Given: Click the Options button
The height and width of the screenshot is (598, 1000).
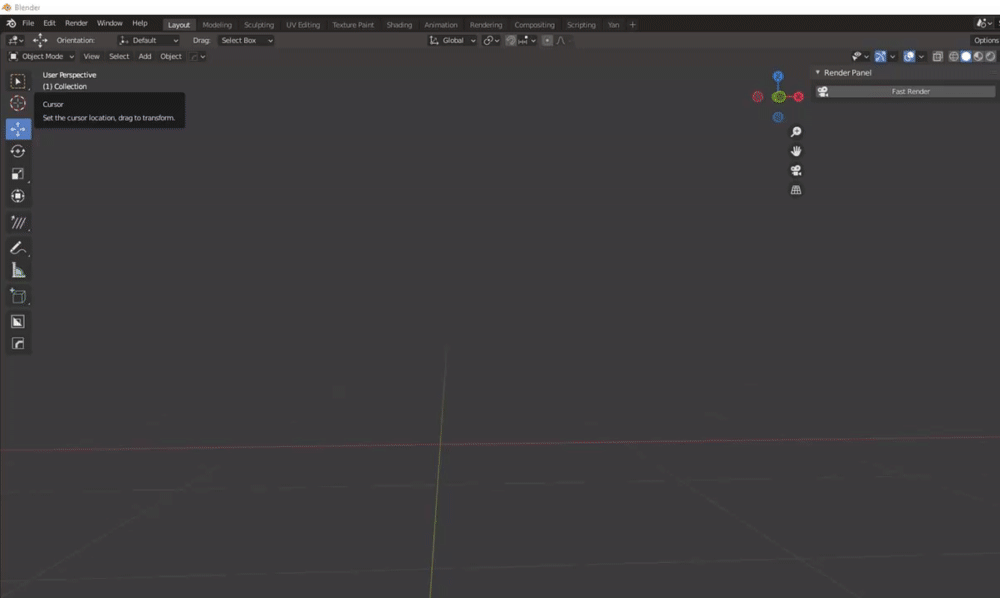Looking at the screenshot, I should point(985,40).
